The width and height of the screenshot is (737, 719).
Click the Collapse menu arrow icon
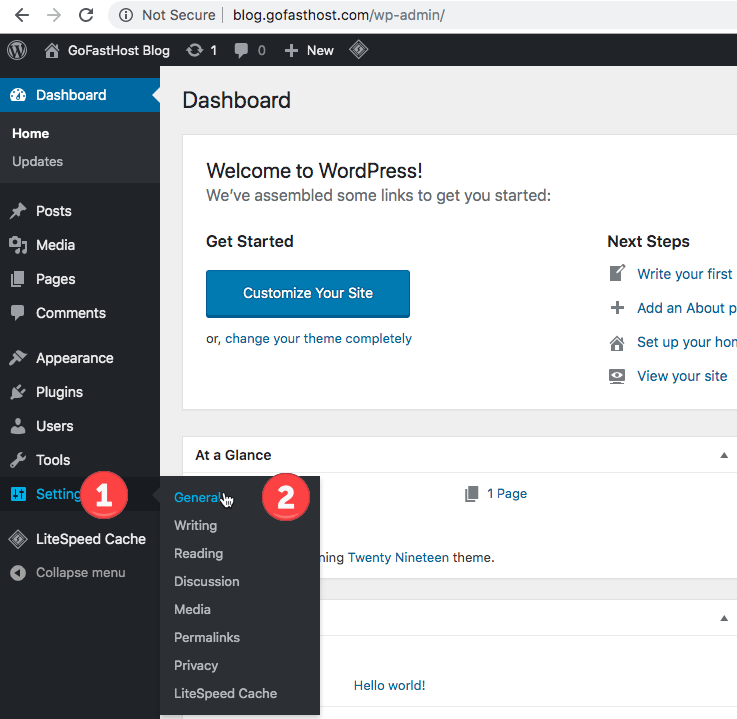[18, 573]
